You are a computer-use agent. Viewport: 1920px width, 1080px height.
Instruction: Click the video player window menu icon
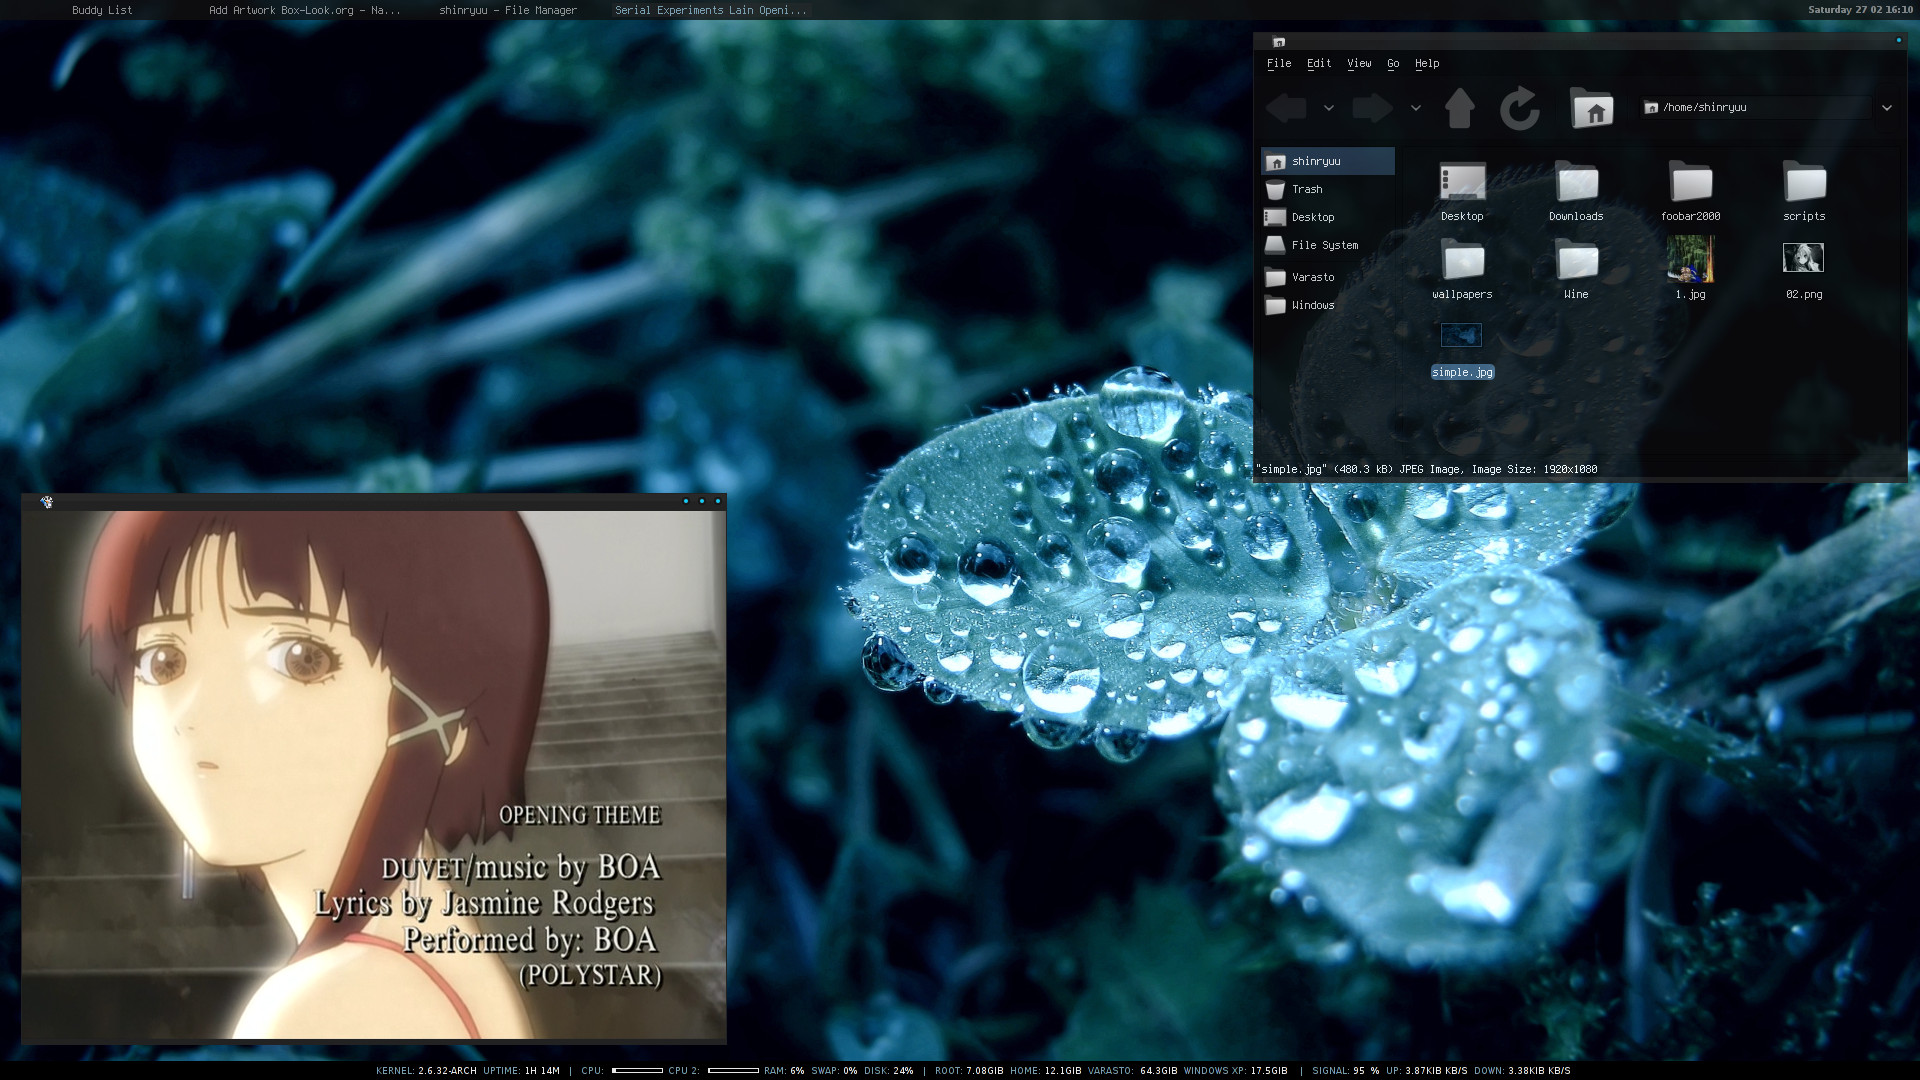(46, 502)
